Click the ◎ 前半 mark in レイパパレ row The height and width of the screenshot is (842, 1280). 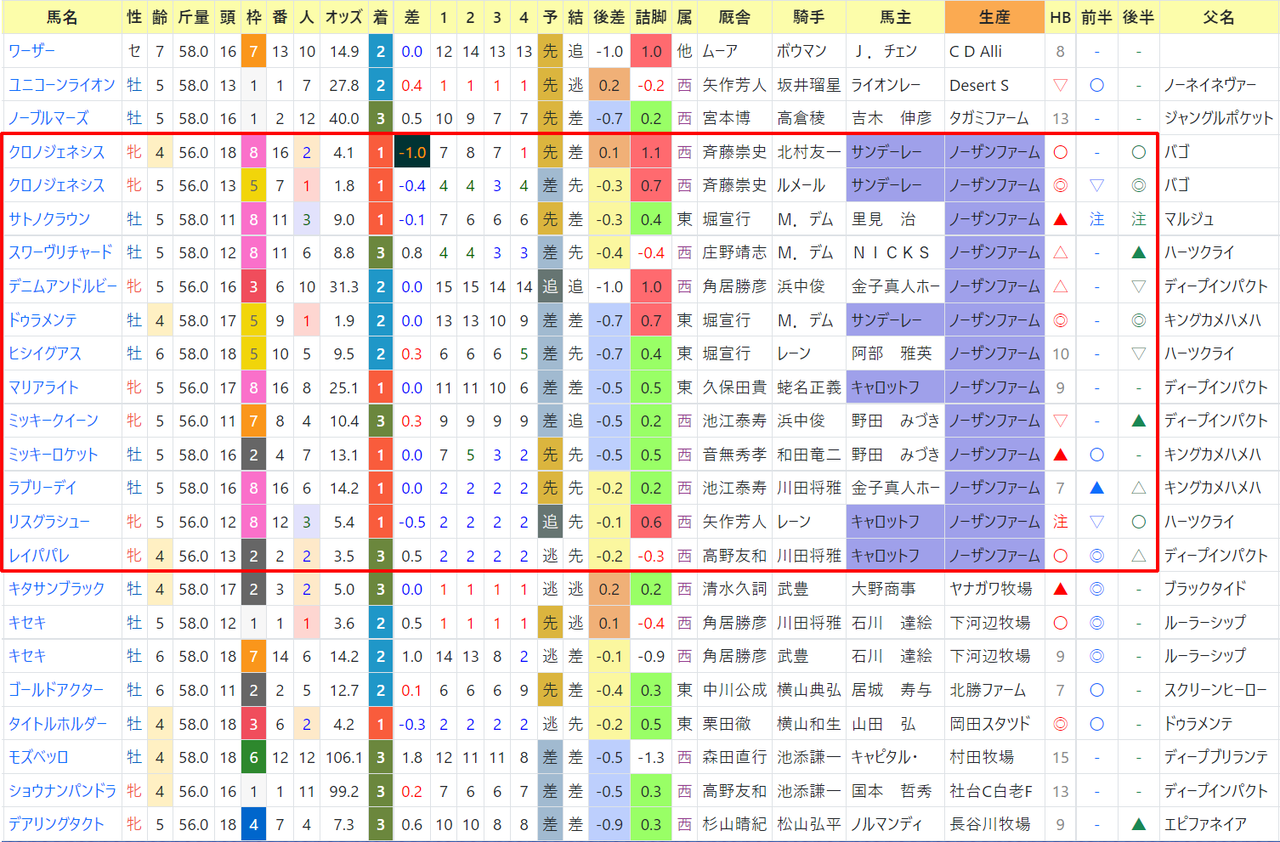[x=1097, y=555]
